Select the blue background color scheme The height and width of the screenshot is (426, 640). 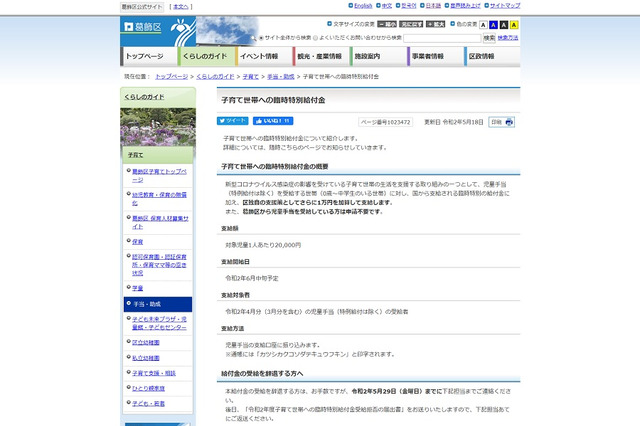tap(493, 25)
